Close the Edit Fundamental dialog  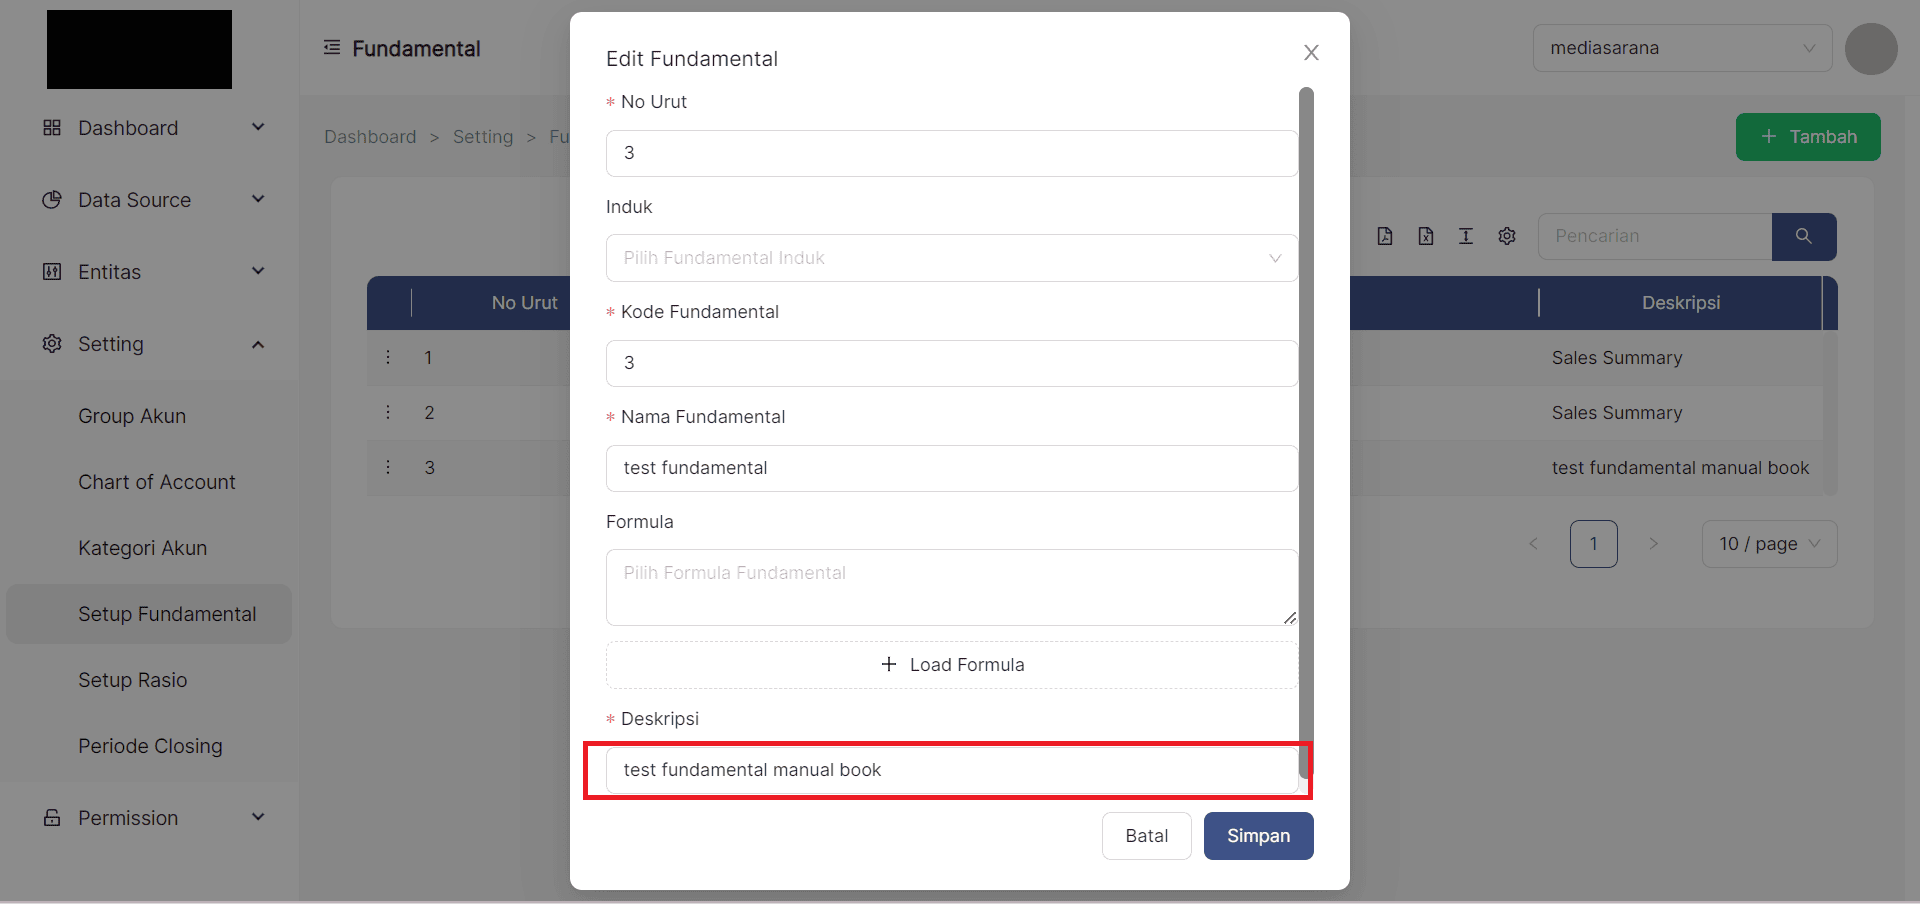click(x=1311, y=53)
